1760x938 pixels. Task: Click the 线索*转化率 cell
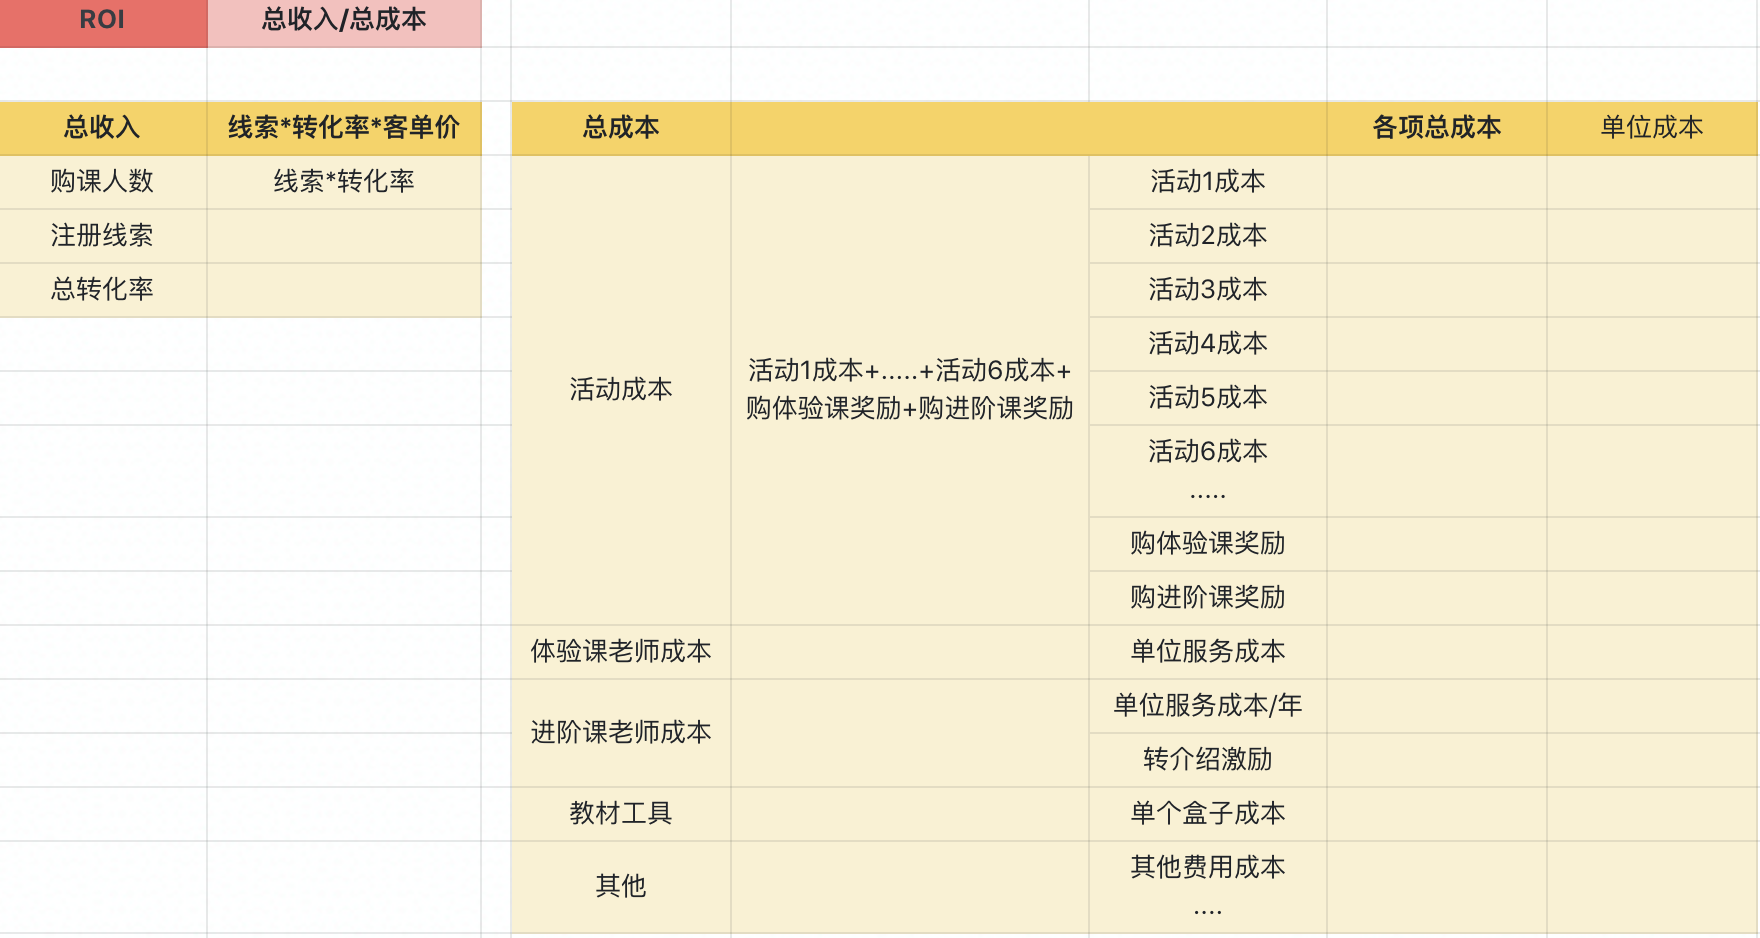pos(344,182)
